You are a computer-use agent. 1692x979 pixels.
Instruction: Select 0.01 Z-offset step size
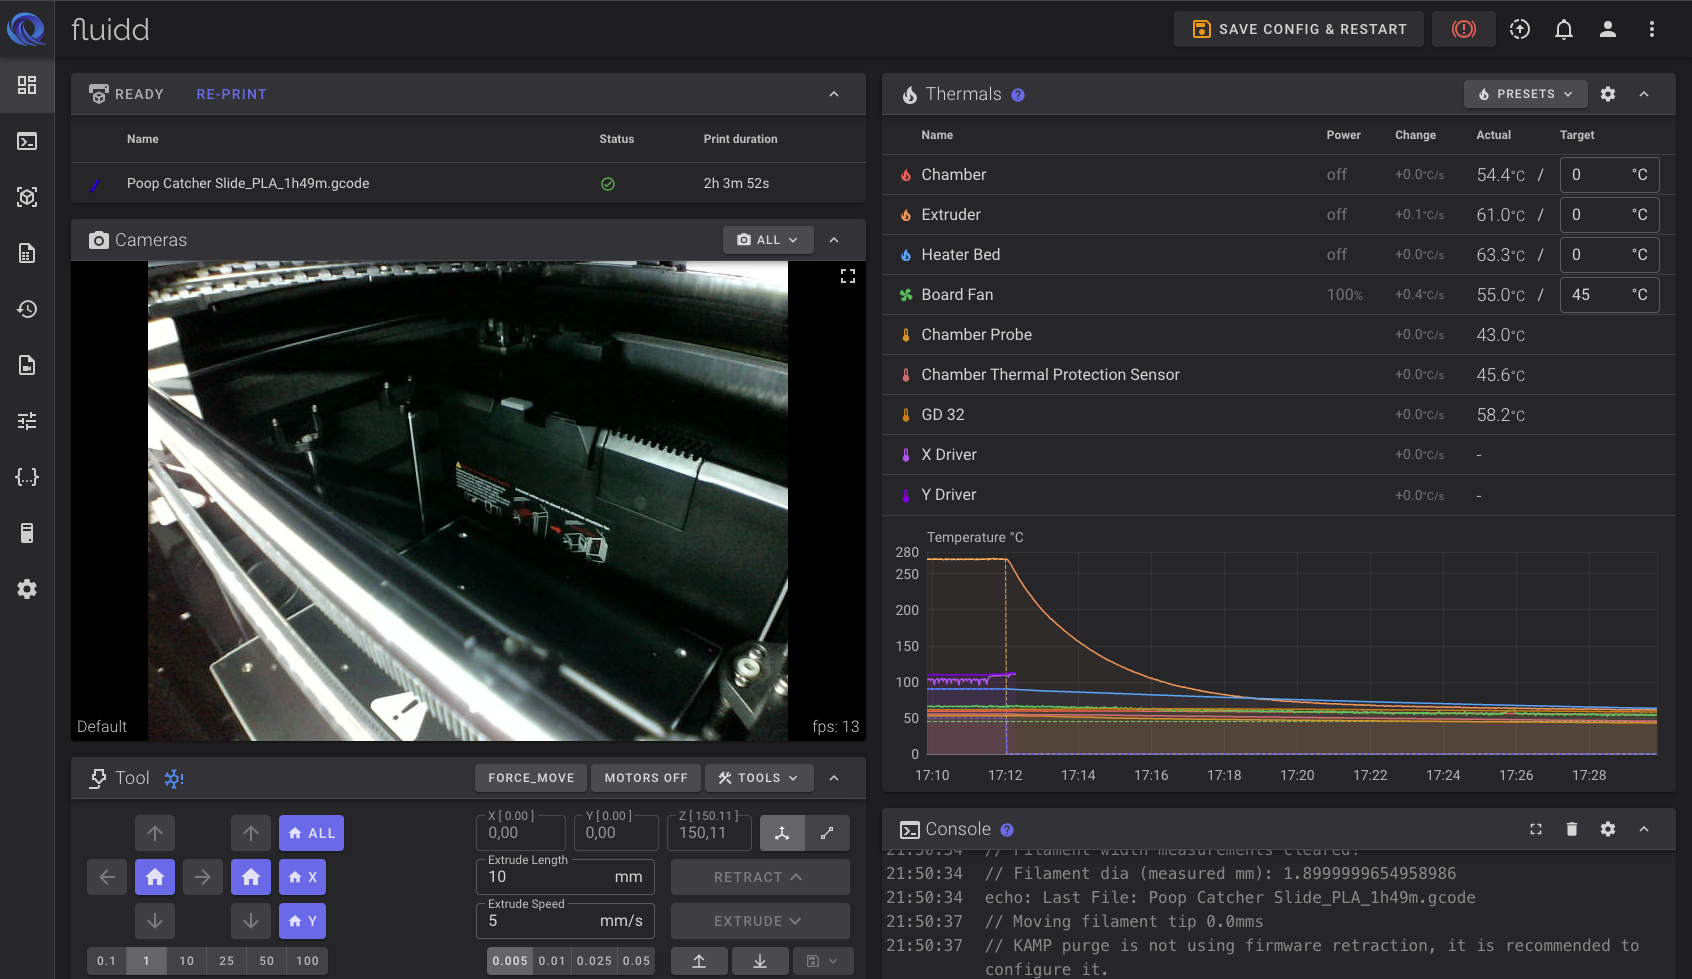coord(552,961)
